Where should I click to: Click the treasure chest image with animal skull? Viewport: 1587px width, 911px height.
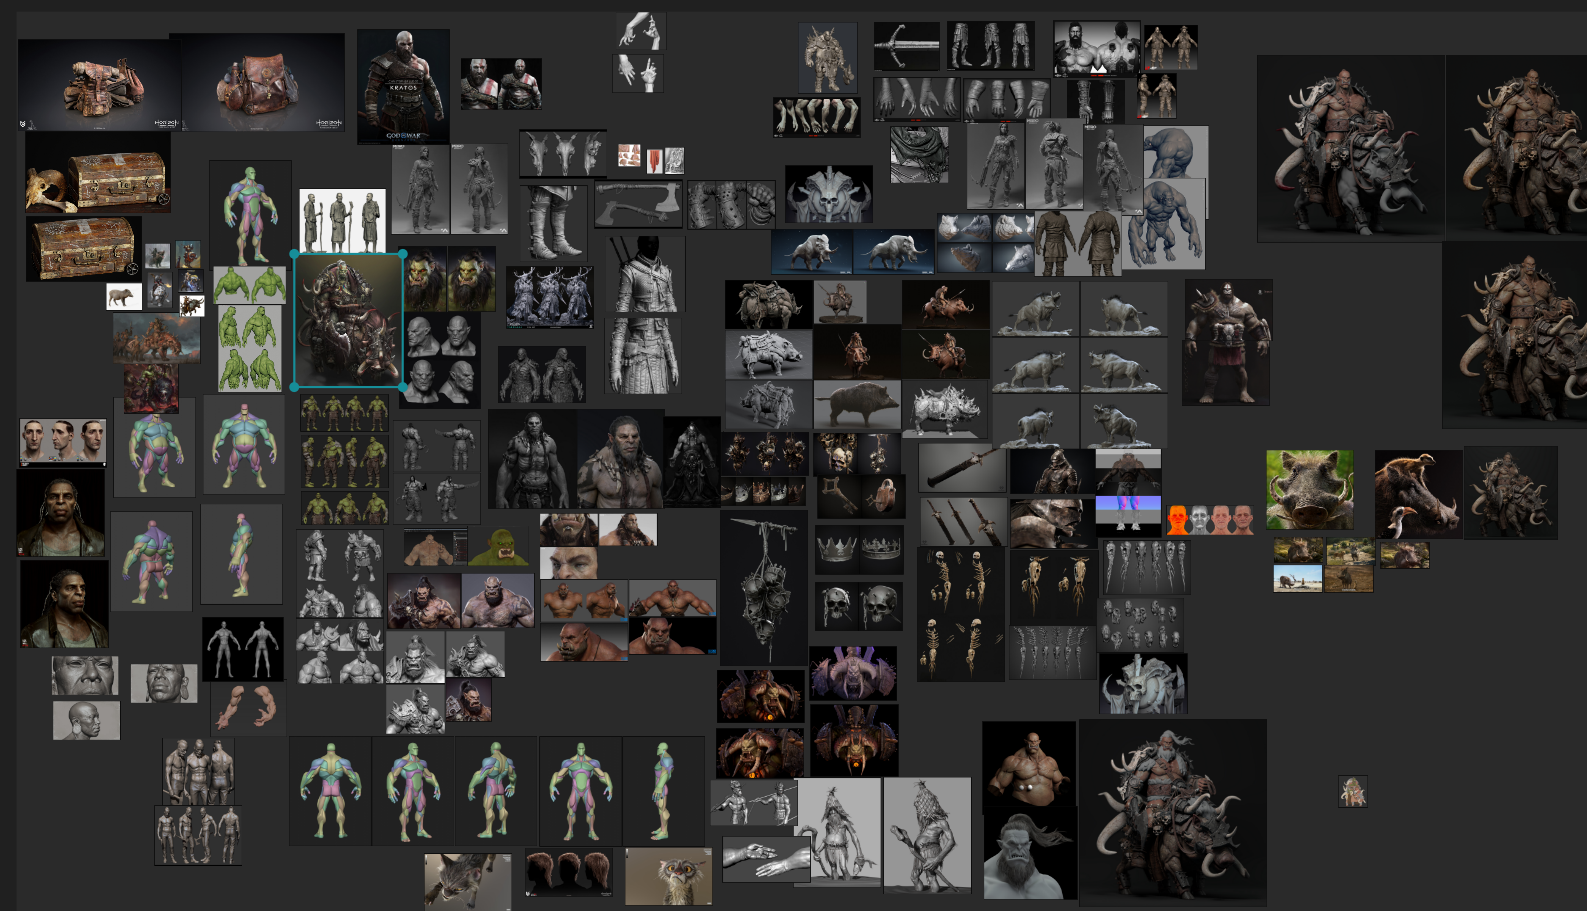tap(98, 174)
